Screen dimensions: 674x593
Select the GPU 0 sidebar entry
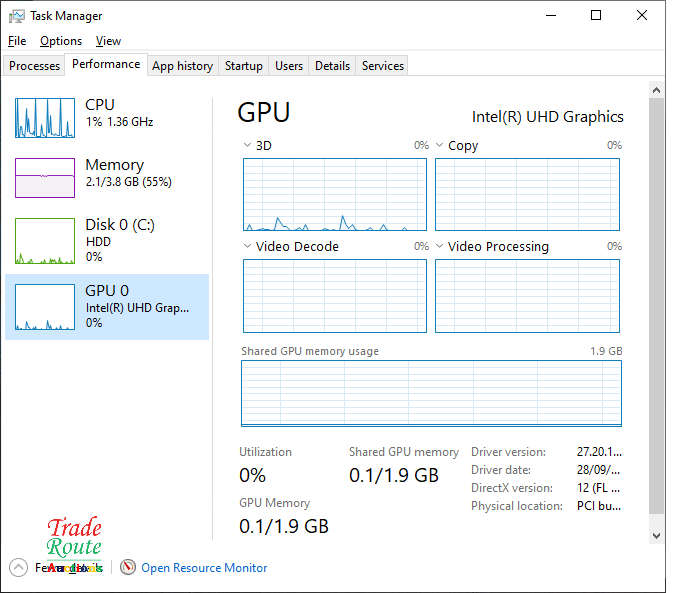click(107, 306)
